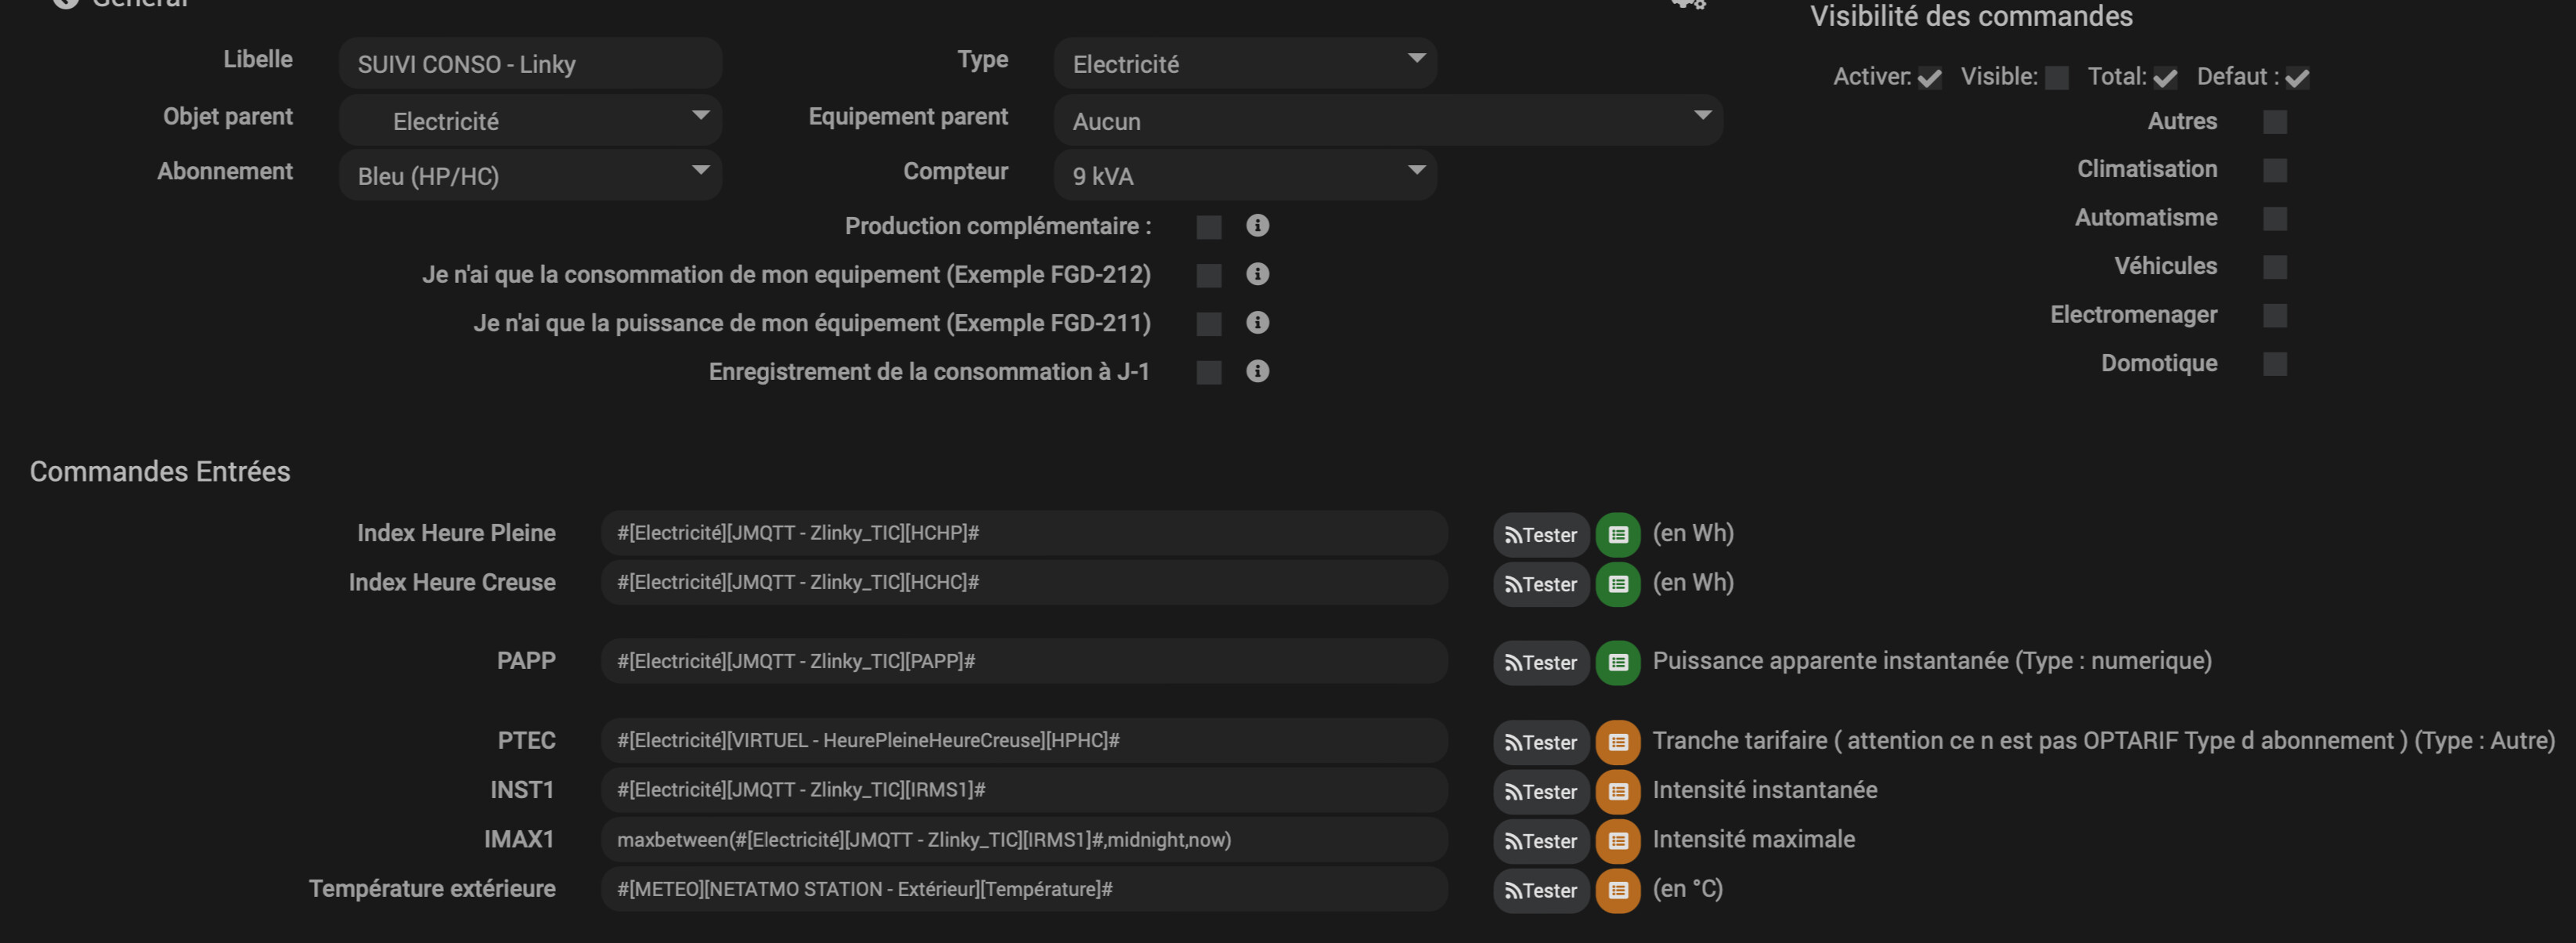Click info icon for FGD-211 puissance option
Screen dimensions: 2576x943
(x=1257, y=323)
